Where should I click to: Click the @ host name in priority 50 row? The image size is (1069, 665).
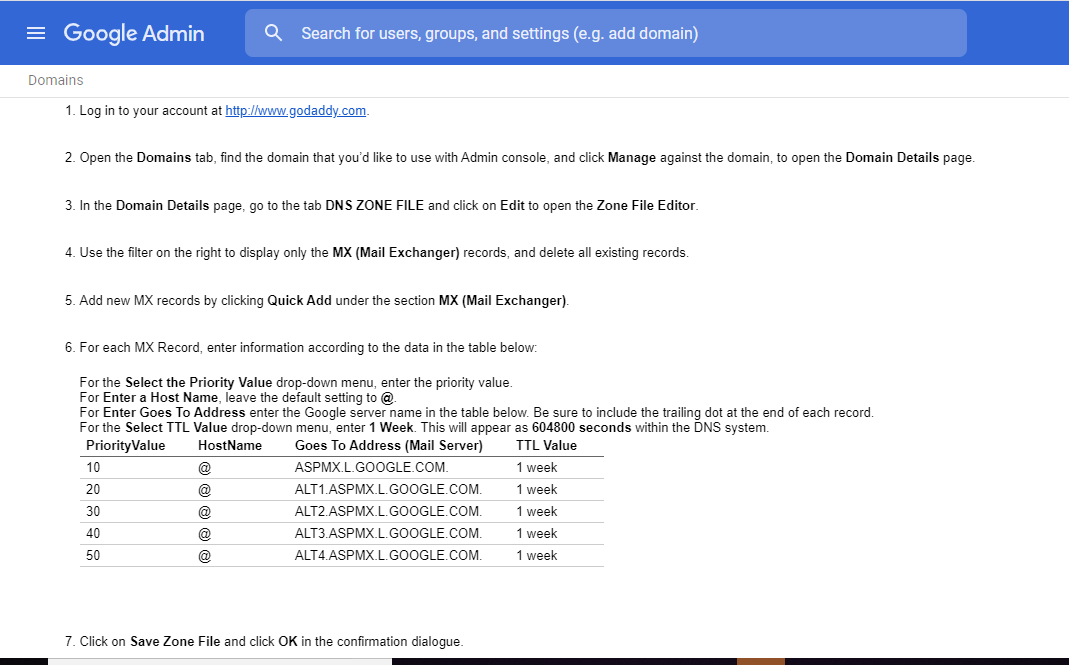(205, 555)
